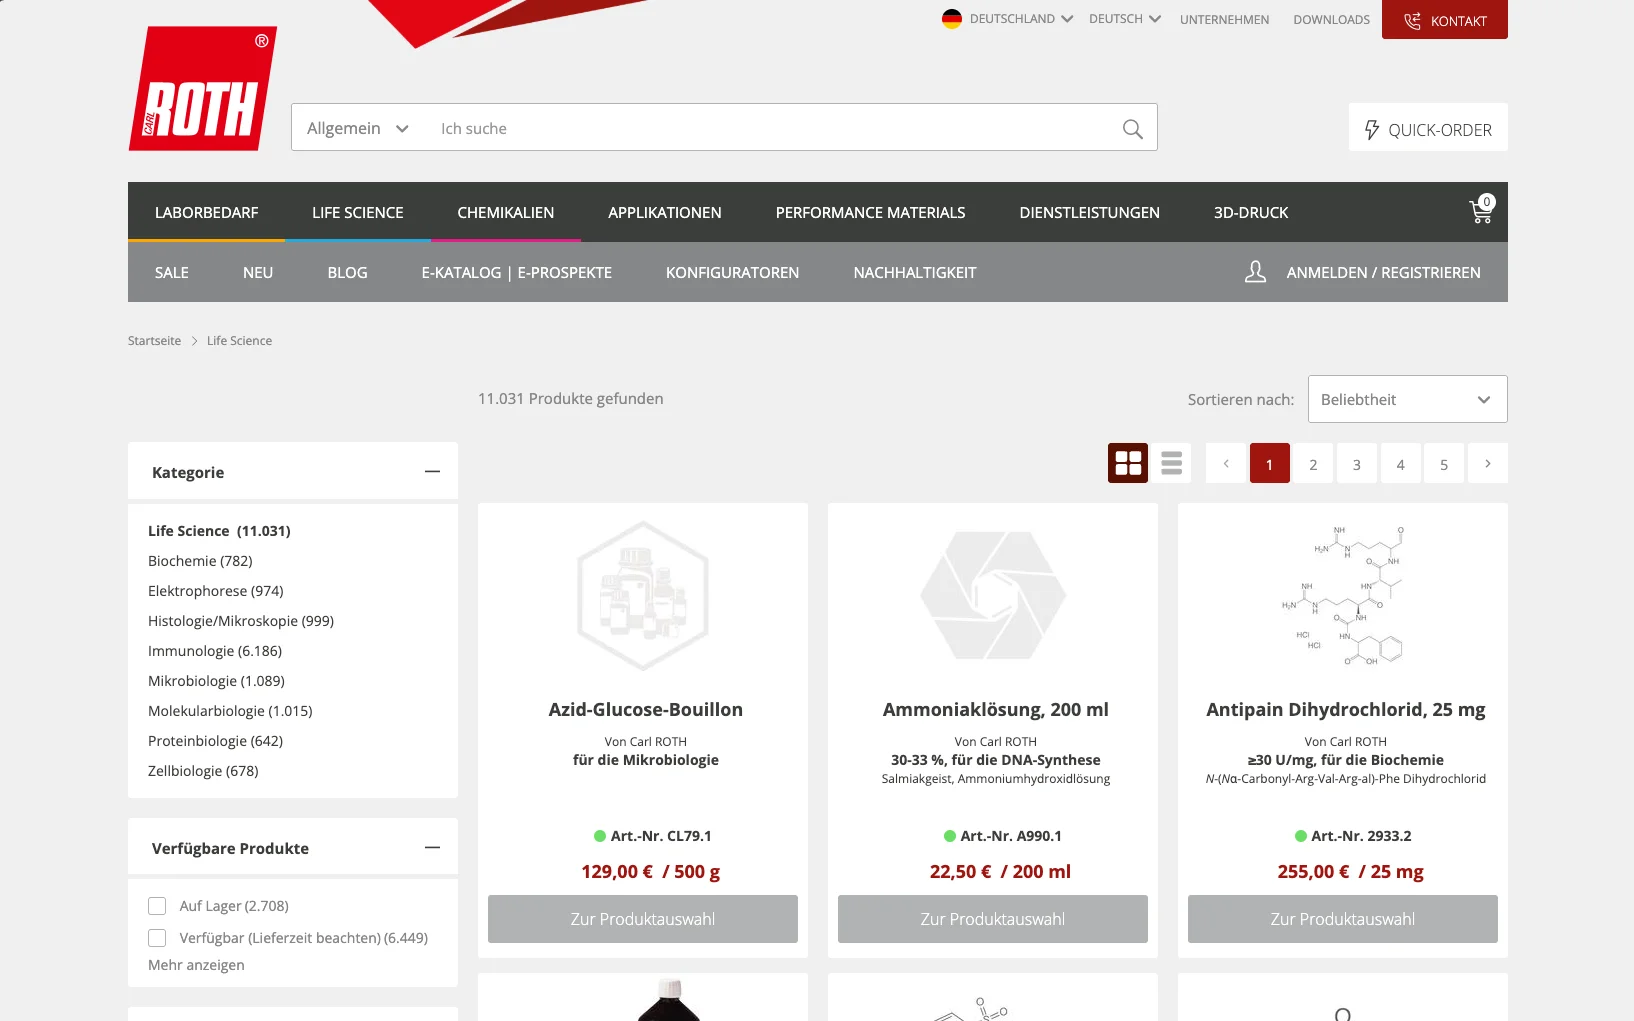Collapse the Verfügbare Produkte panel
Screen dimensions: 1634x1021
click(432, 847)
